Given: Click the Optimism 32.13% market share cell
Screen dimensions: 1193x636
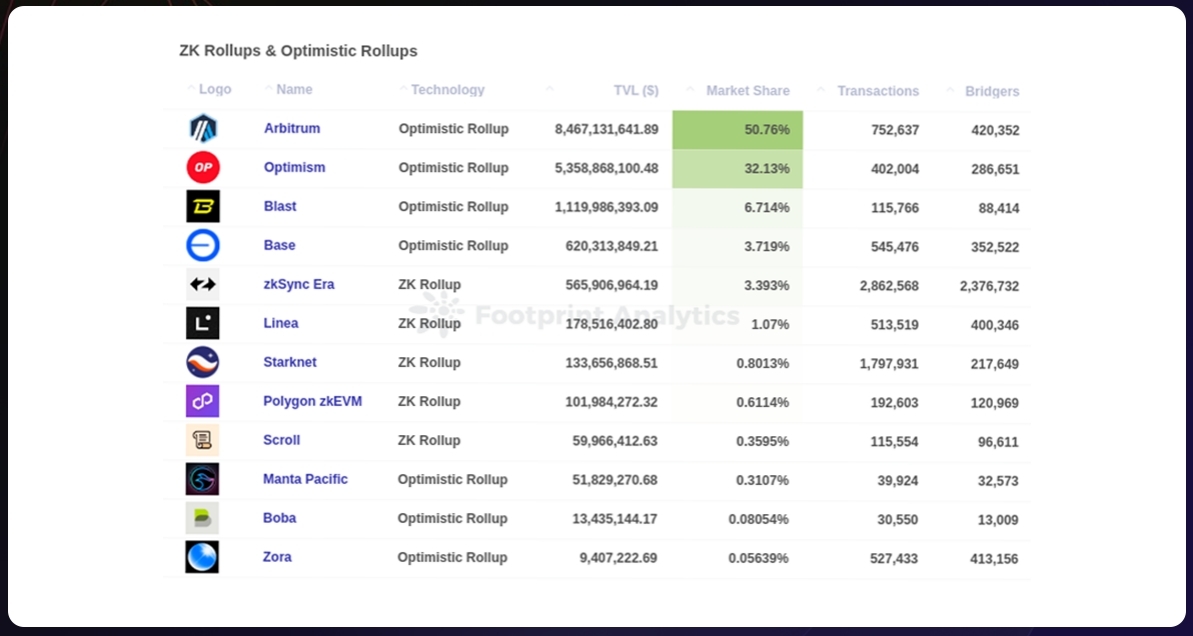Looking at the screenshot, I should [x=738, y=168].
